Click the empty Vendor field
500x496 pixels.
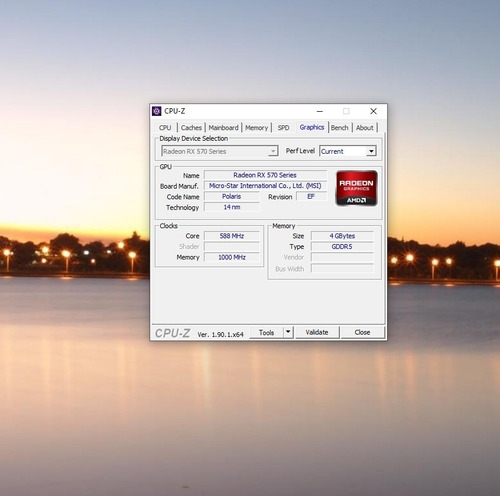[x=342, y=257]
